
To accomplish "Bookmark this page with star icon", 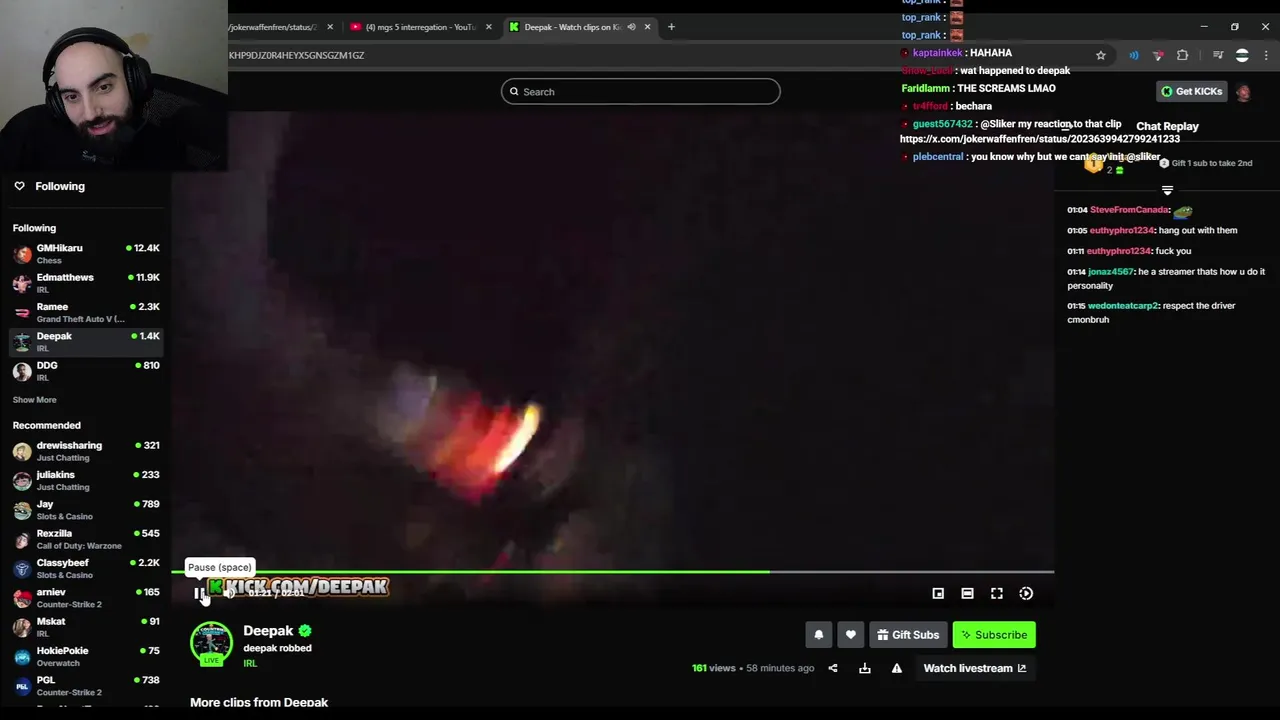I will [x=1101, y=55].
